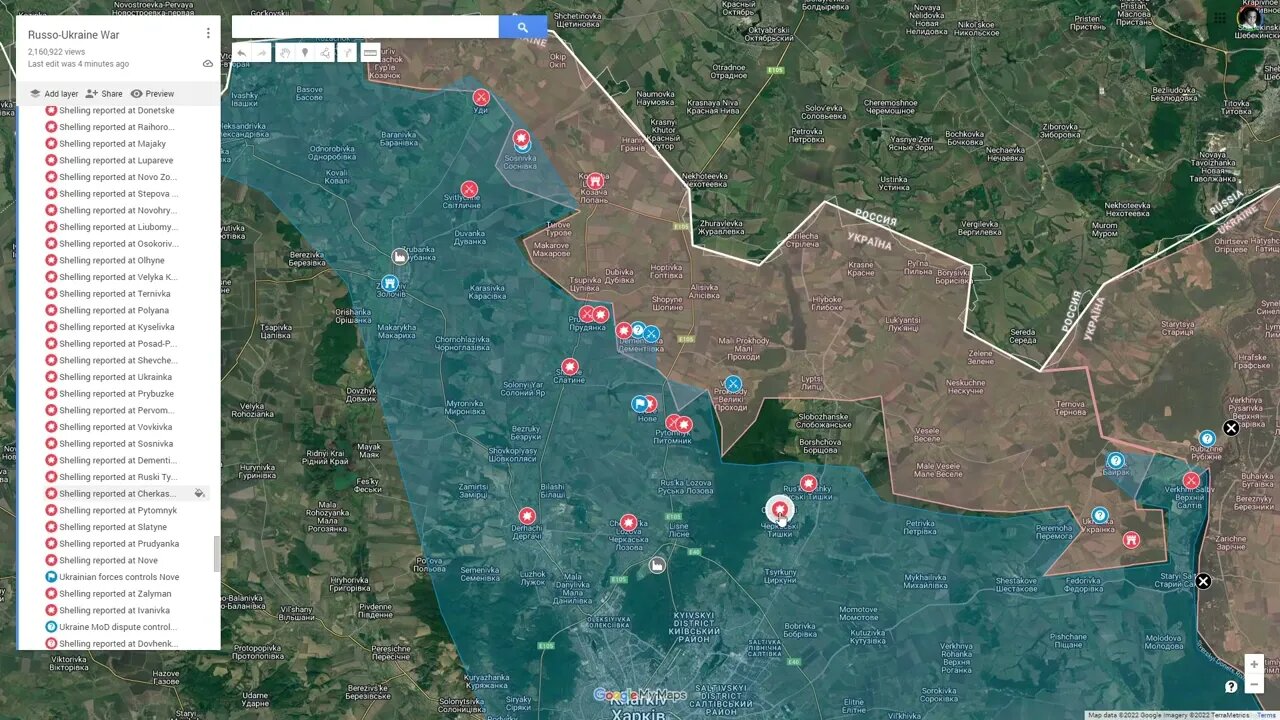Select Shelling reported at Lupareve item
This screenshot has height=720, width=1280.
(118, 160)
